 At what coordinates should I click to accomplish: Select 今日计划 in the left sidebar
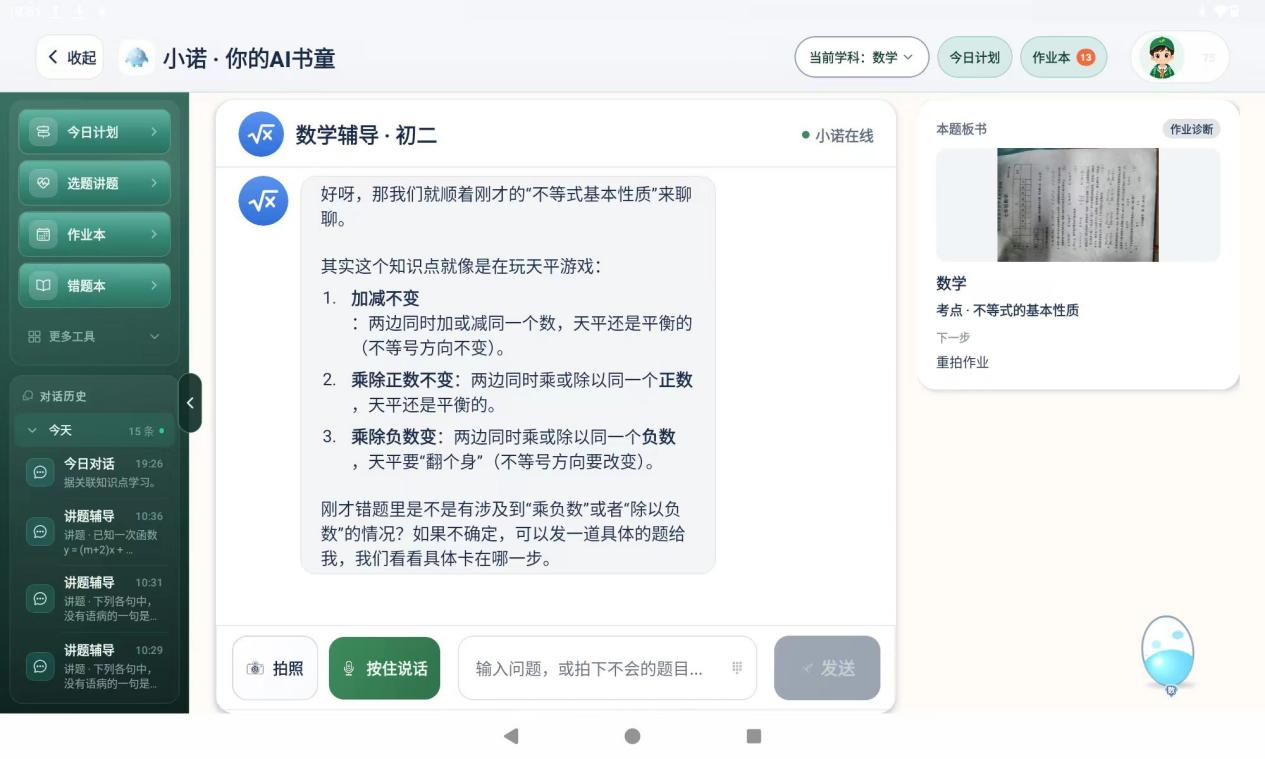click(x=94, y=132)
